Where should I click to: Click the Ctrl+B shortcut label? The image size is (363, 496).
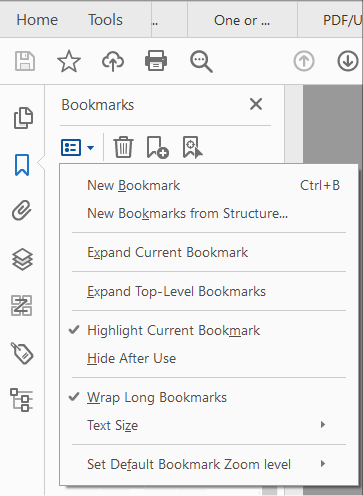(320, 185)
